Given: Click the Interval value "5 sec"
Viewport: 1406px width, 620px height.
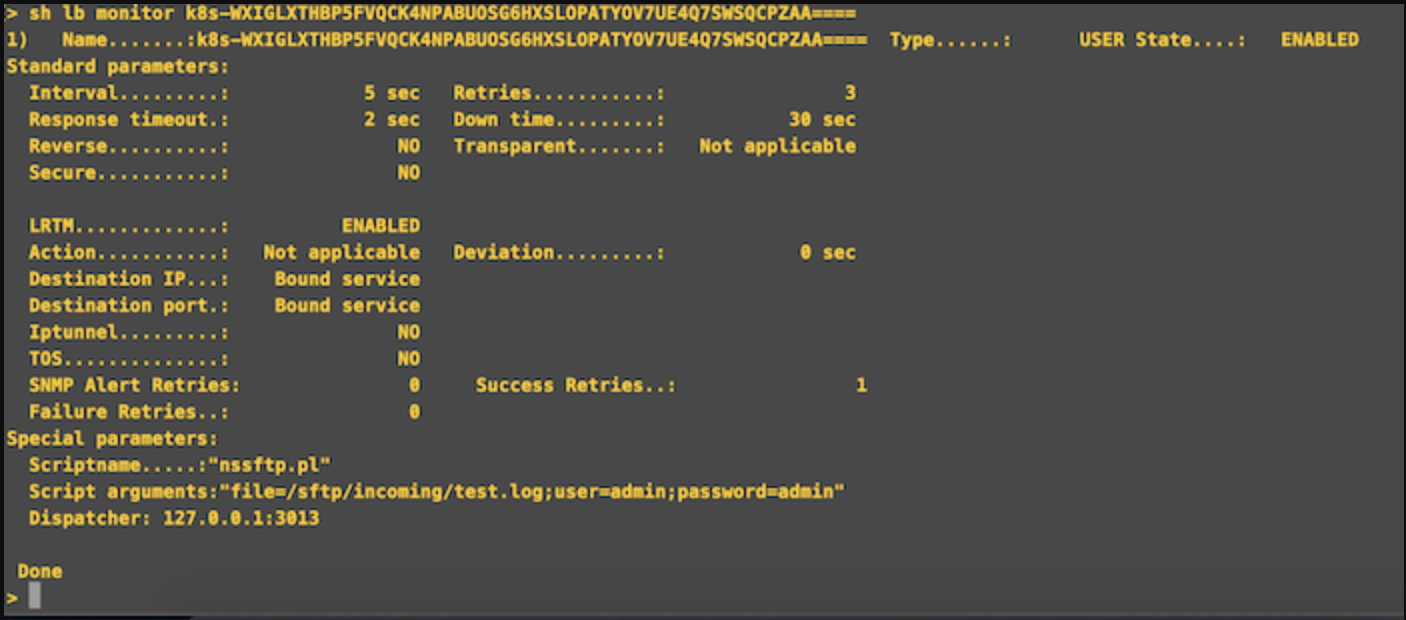Looking at the screenshot, I should (x=392, y=93).
